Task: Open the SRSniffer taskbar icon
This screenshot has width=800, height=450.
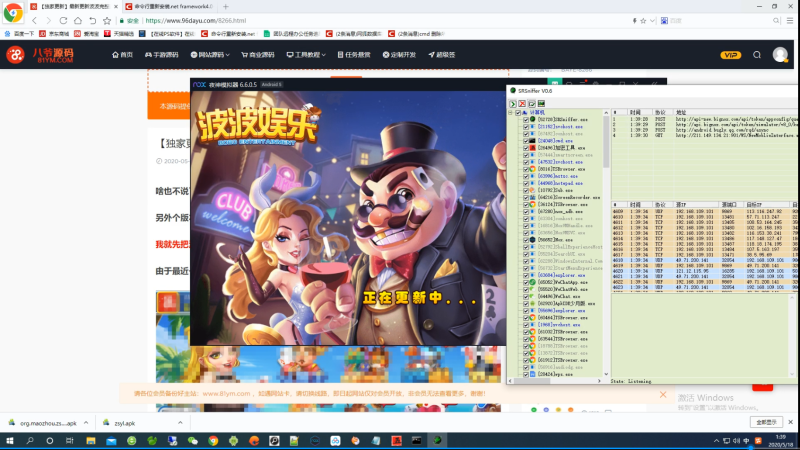Action: click(437, 441)
